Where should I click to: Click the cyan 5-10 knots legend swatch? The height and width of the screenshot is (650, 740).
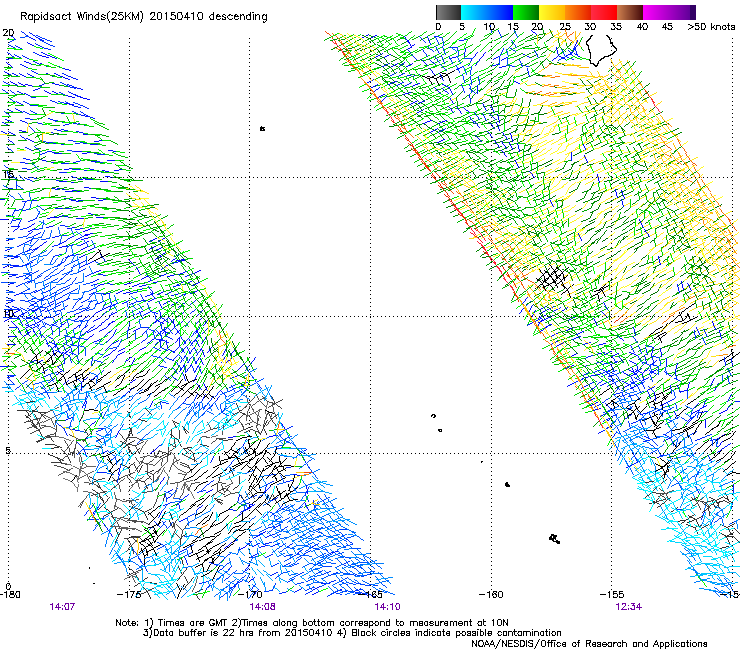pos(474,12)
